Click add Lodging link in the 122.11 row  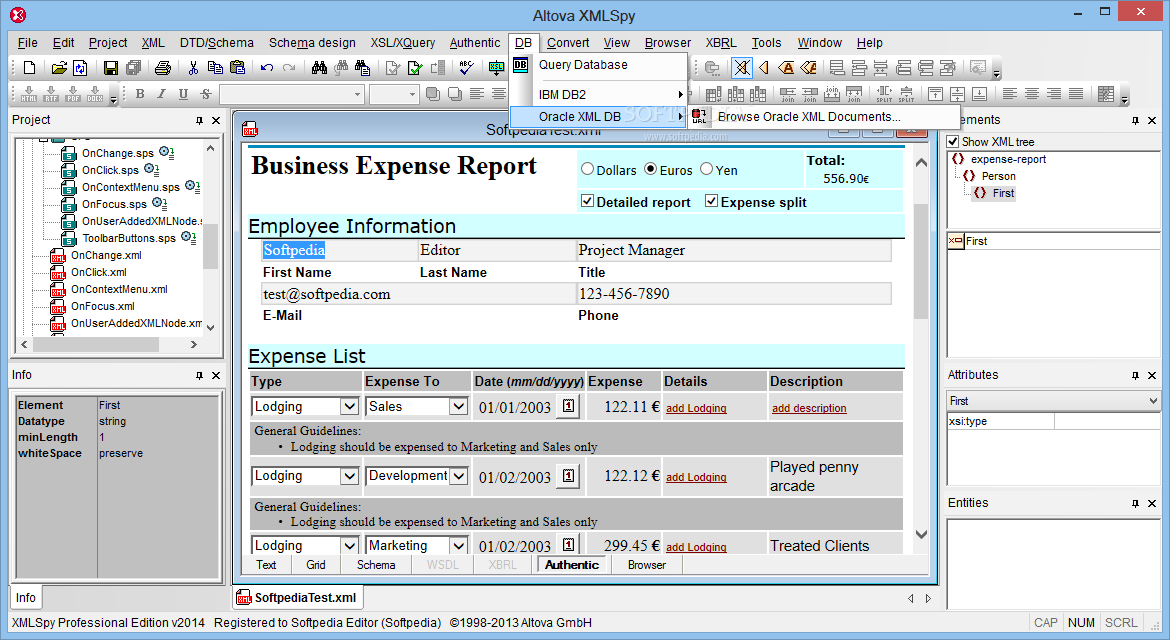click(696, 408)
